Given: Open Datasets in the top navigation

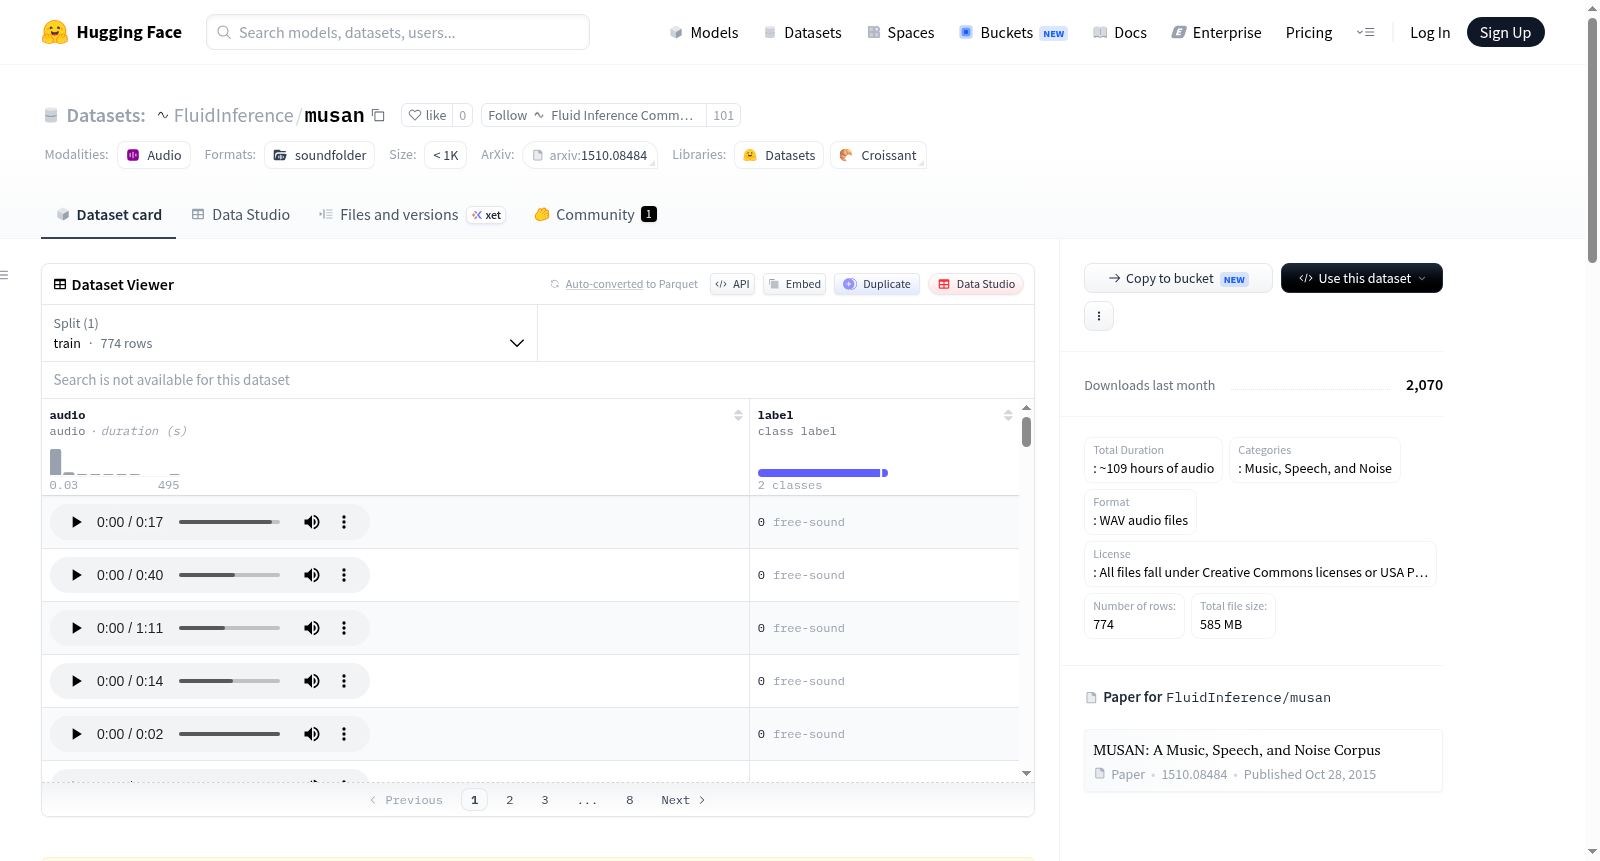Looking at the screenshot, I should (x=803, y=32).
